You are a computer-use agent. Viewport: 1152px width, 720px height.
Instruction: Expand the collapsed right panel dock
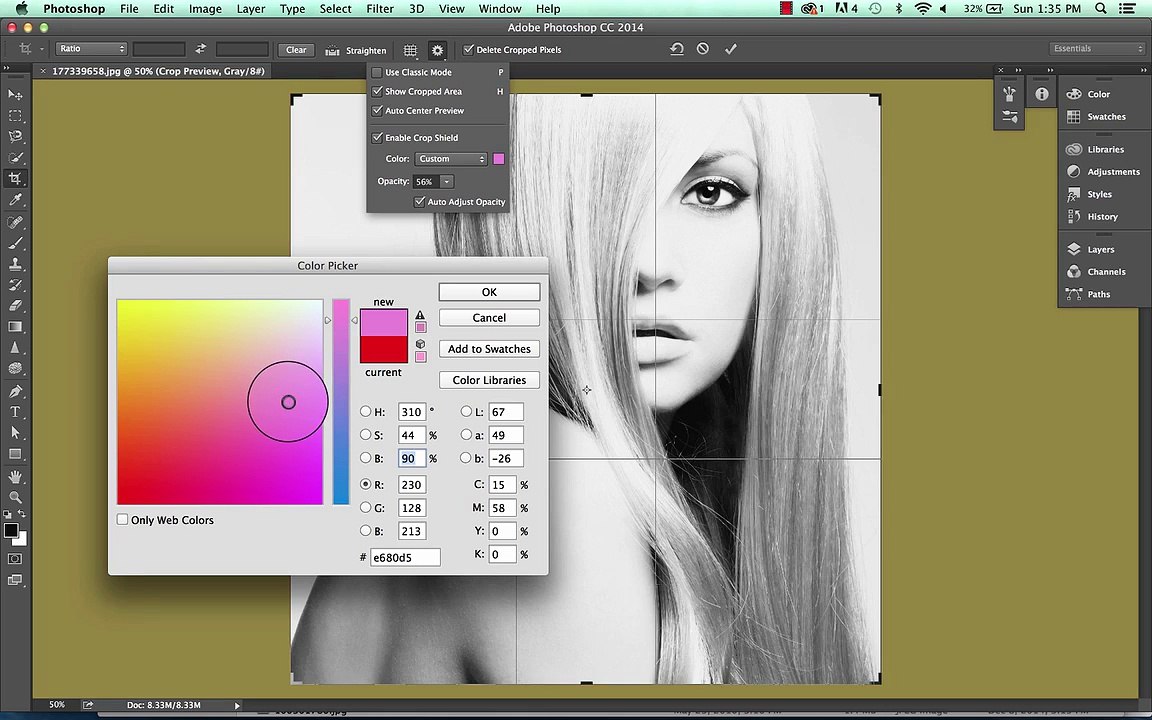1143,70
